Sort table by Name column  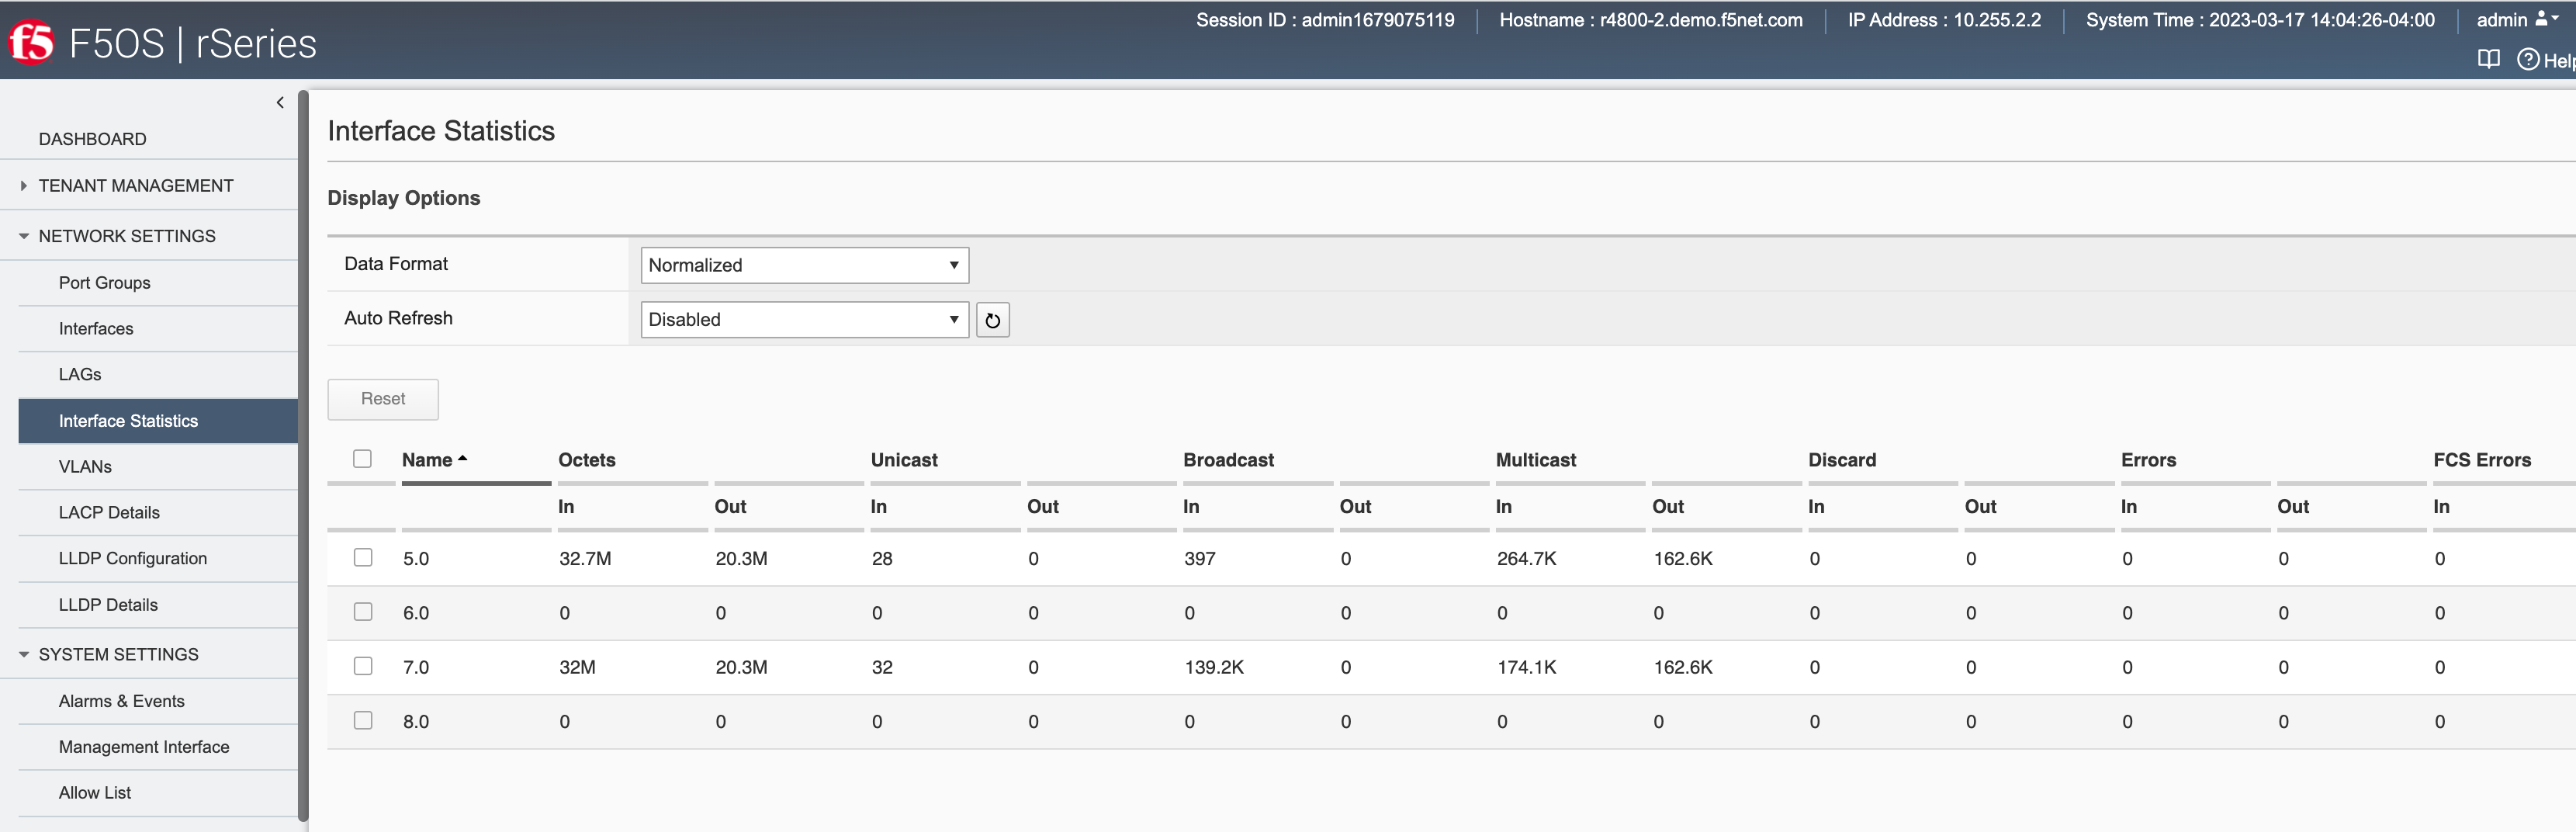click(x=434, y=460)
